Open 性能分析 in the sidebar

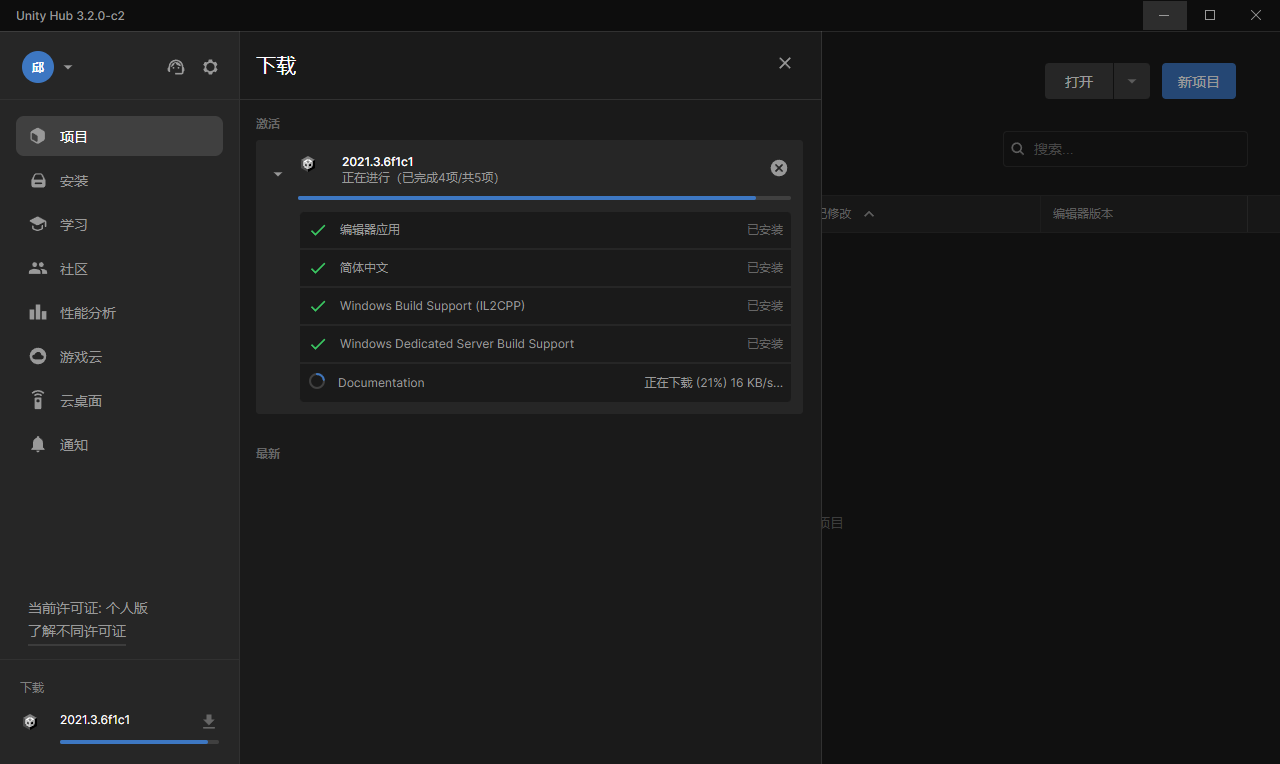pyautogui.click(x=119, y=313)
